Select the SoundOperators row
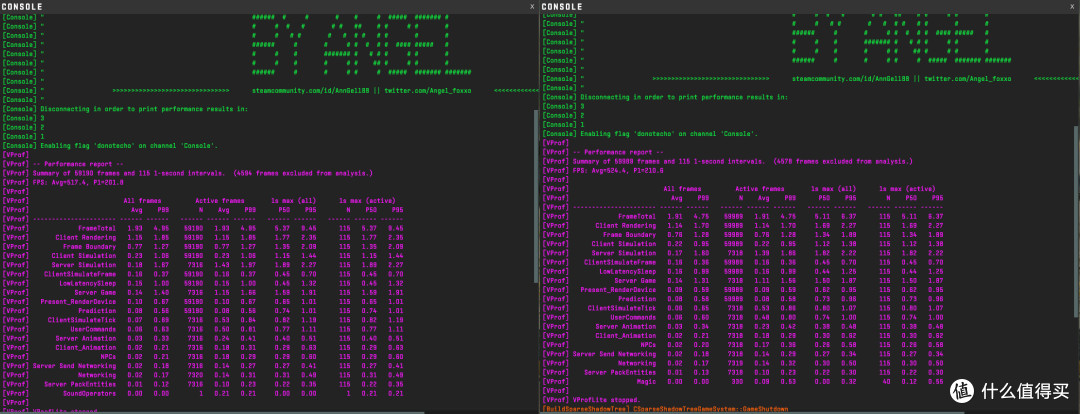The image size is (1080, 414). click(203, 393)
